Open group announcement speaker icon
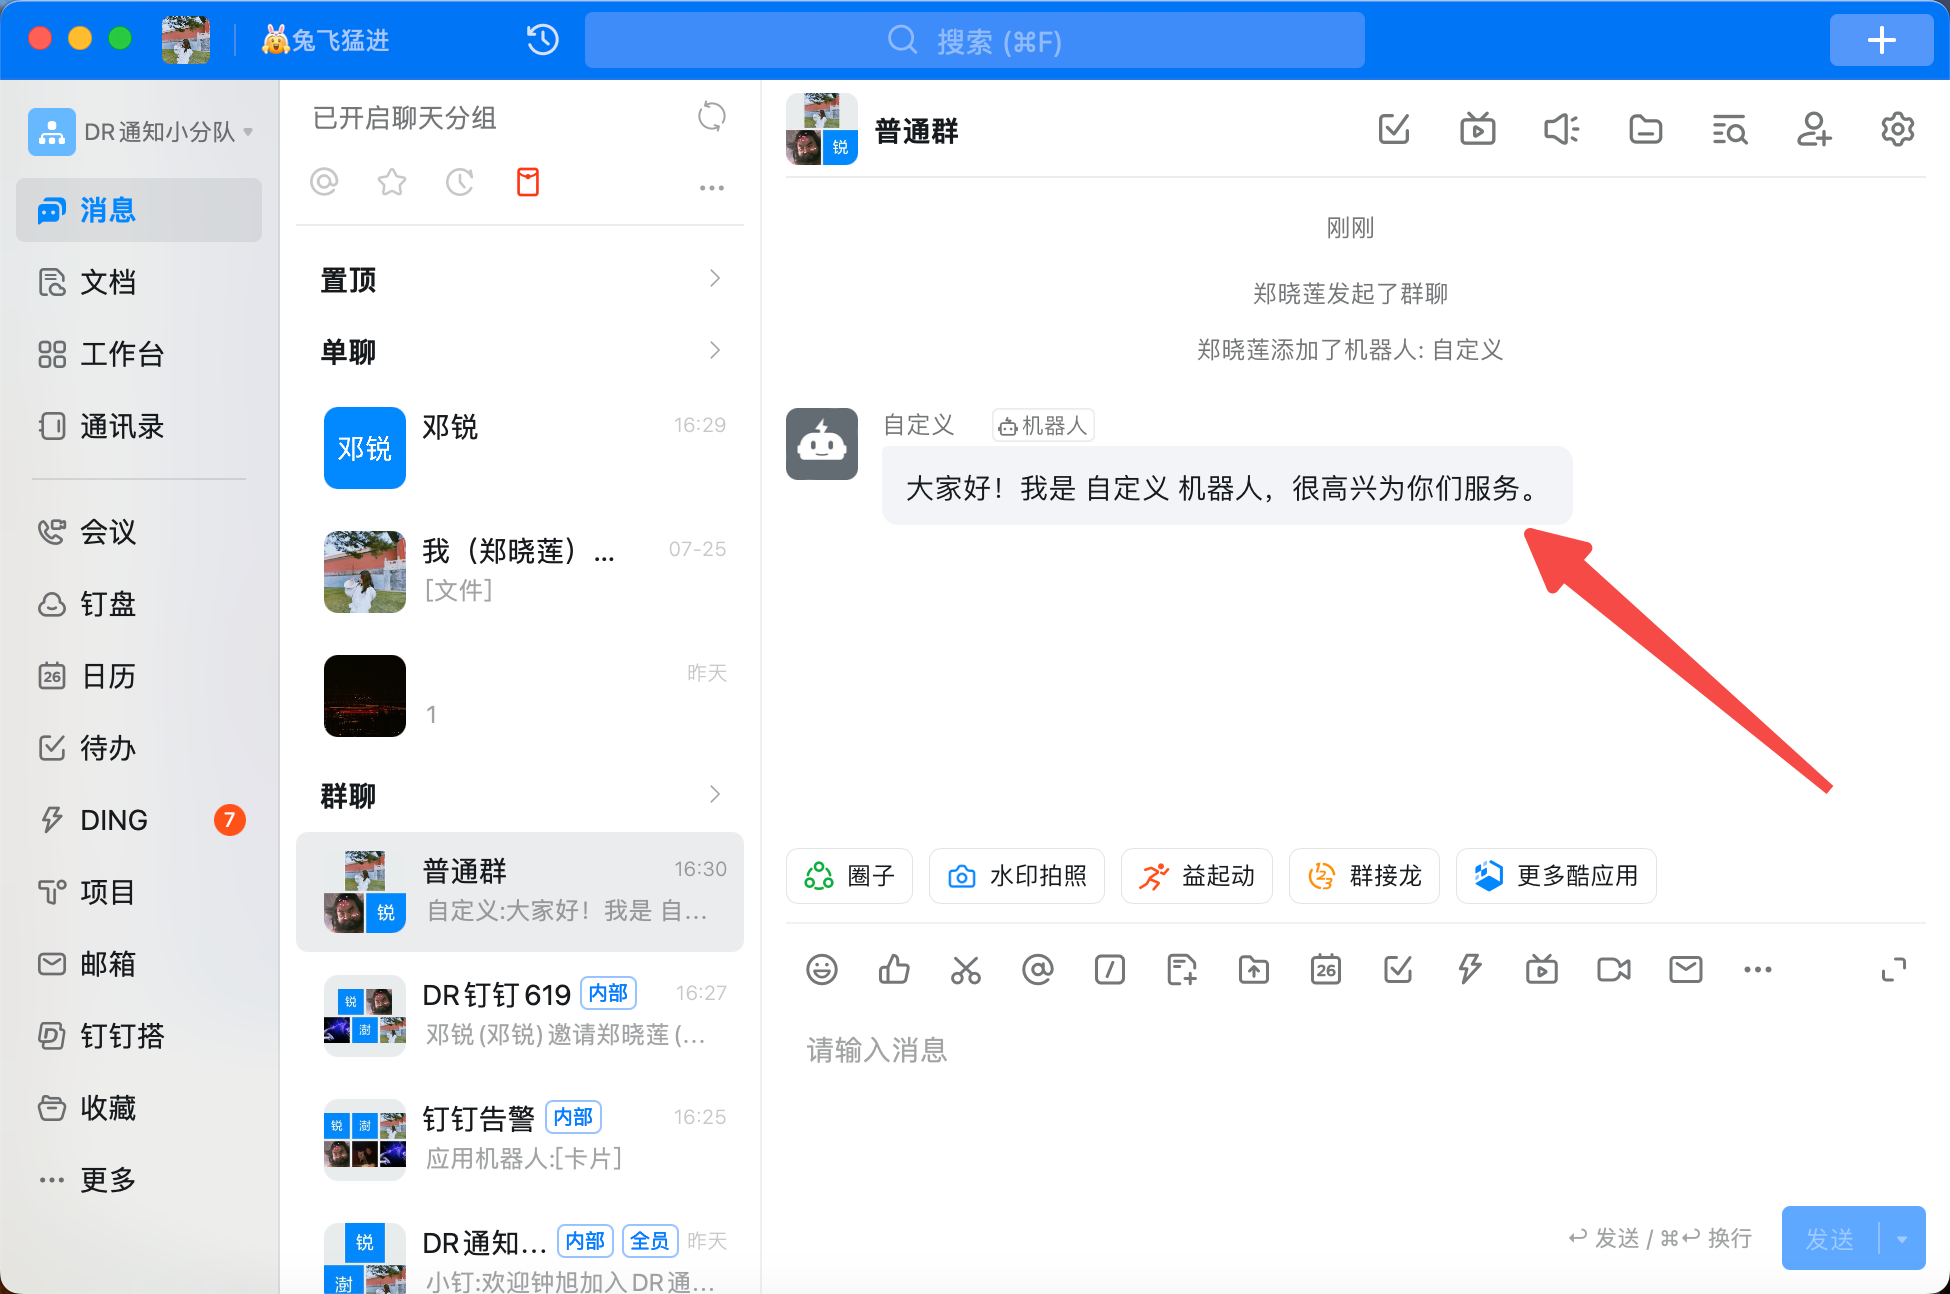Image resolution: width=1950 pixels, height=1294 pixels. (1561, 129)
